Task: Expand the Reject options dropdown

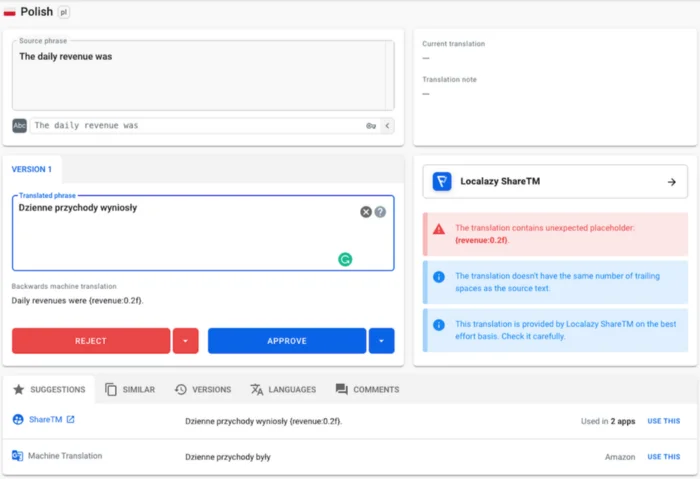Action: click(x=185, y=341)
